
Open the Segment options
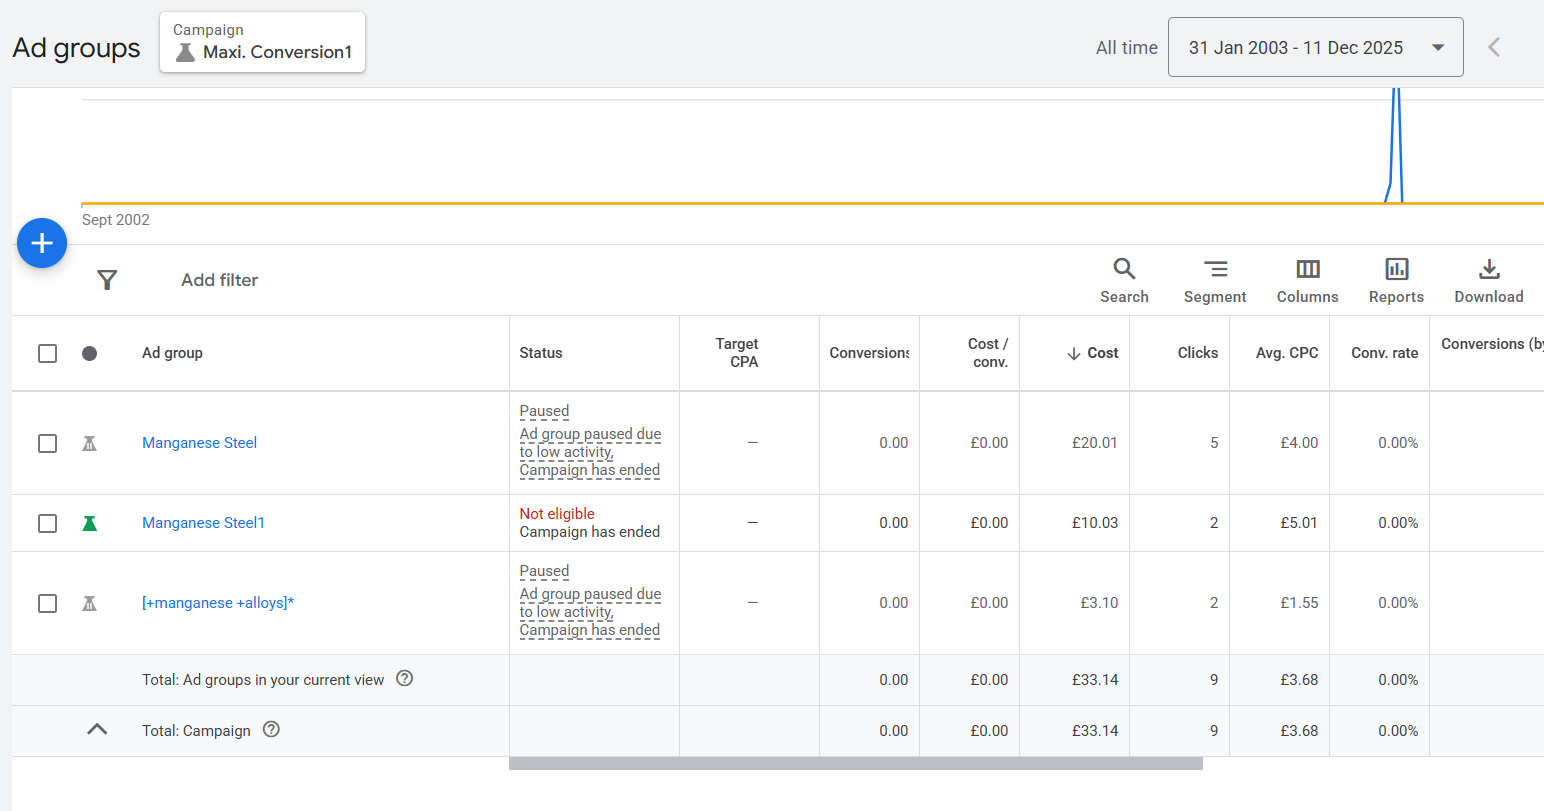tap(1215, 280)
